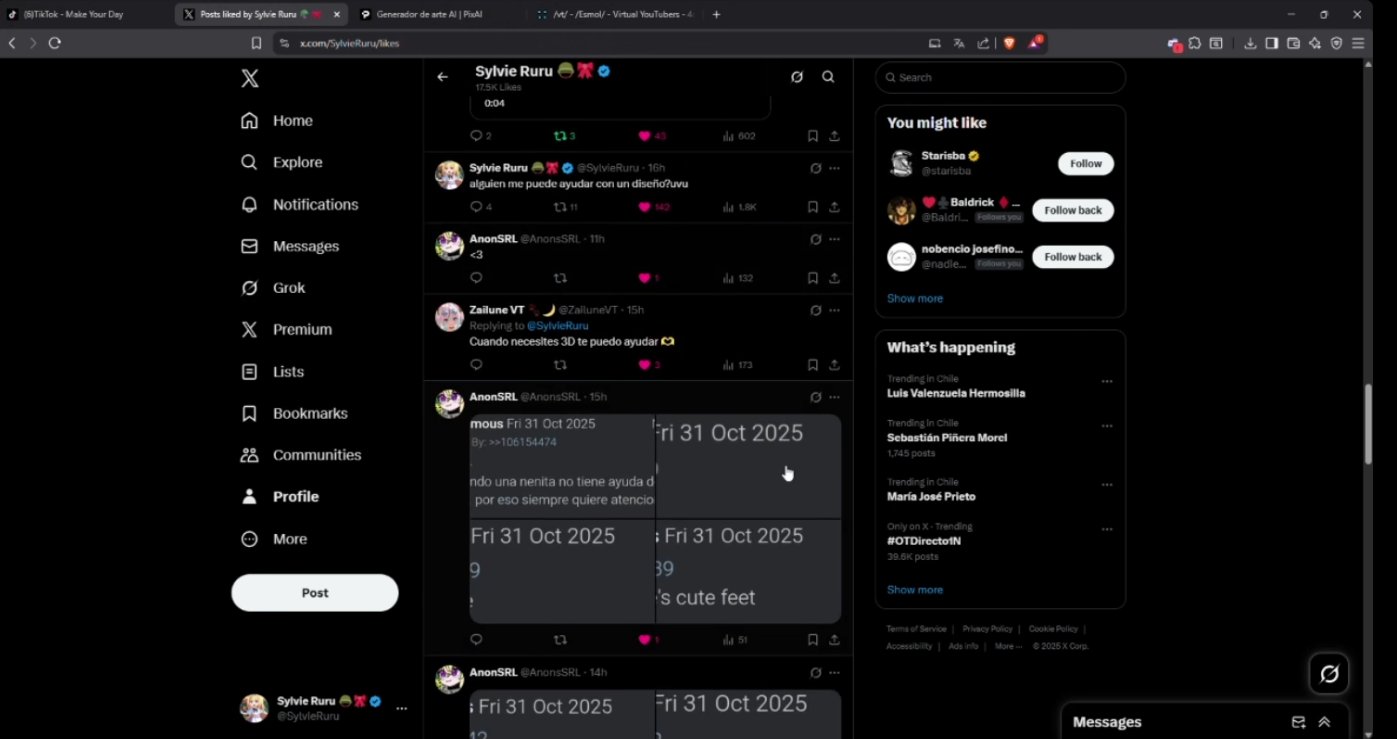Open Profile from the left sidebar
This screenshot has width=1397, height=739.
click(x=280, y=497)
